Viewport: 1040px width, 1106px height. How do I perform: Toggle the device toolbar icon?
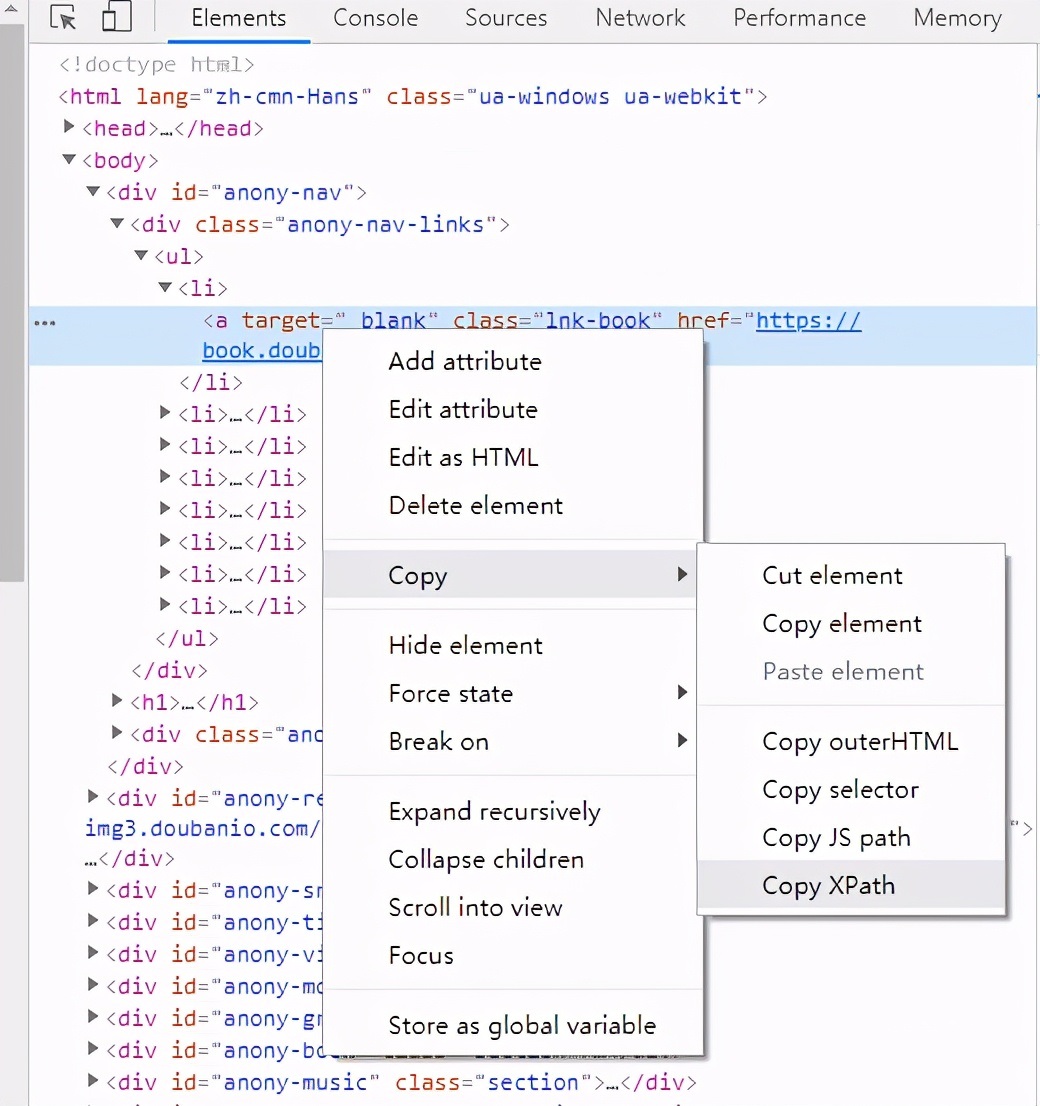[x=117, y=18]
